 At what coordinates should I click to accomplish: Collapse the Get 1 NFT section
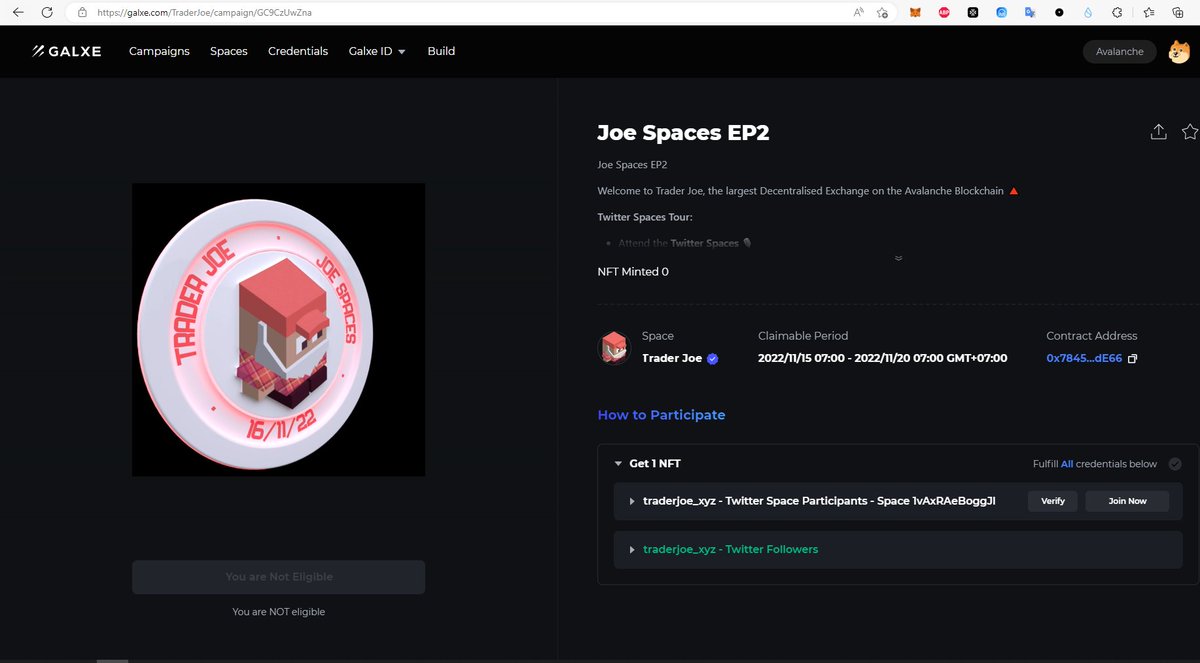pyautogui.click(x=618, y=464)
